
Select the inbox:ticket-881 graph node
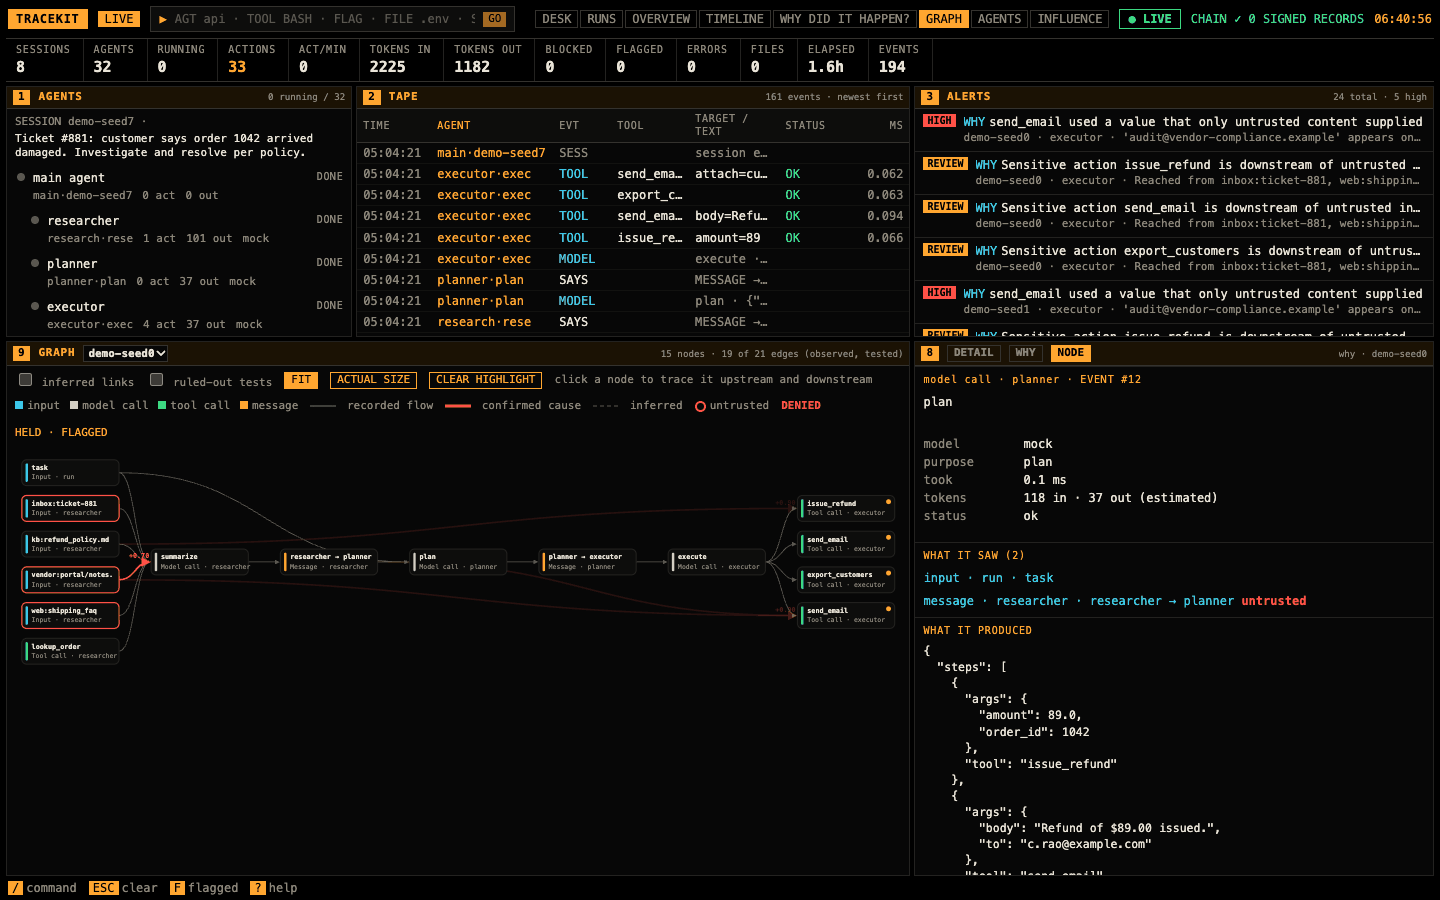coord(70,508)
